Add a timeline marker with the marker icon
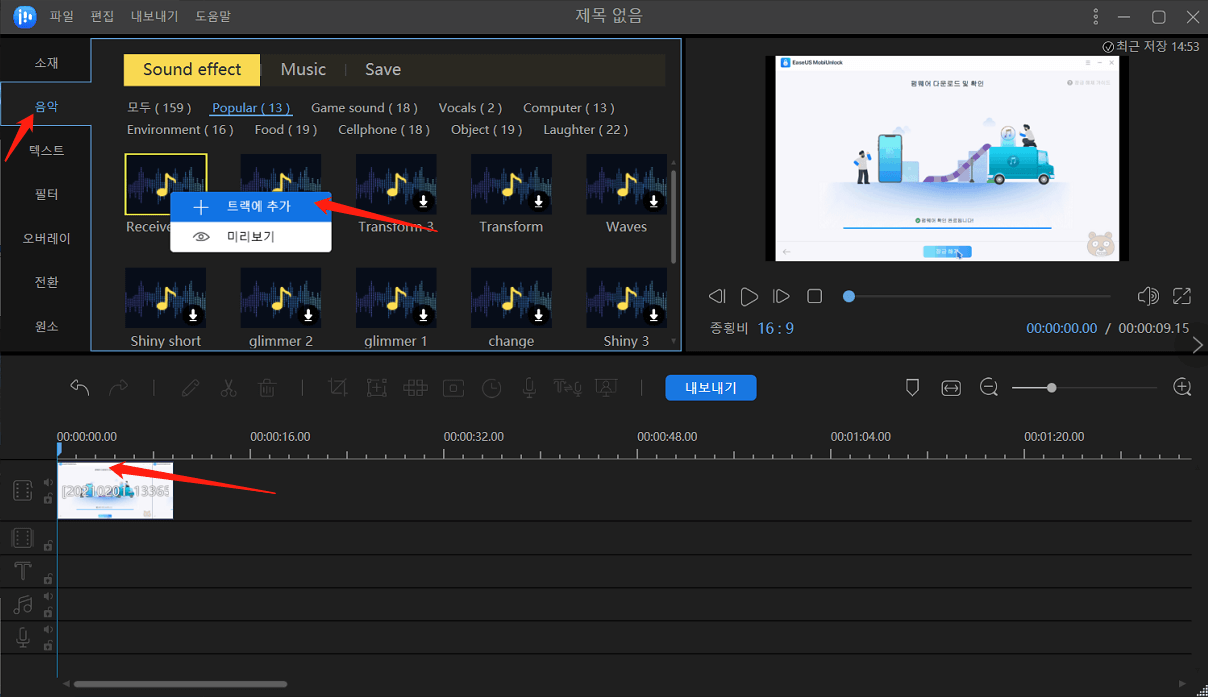The image size is (1208, 697). pyautogui.click(x=912, y=388)
